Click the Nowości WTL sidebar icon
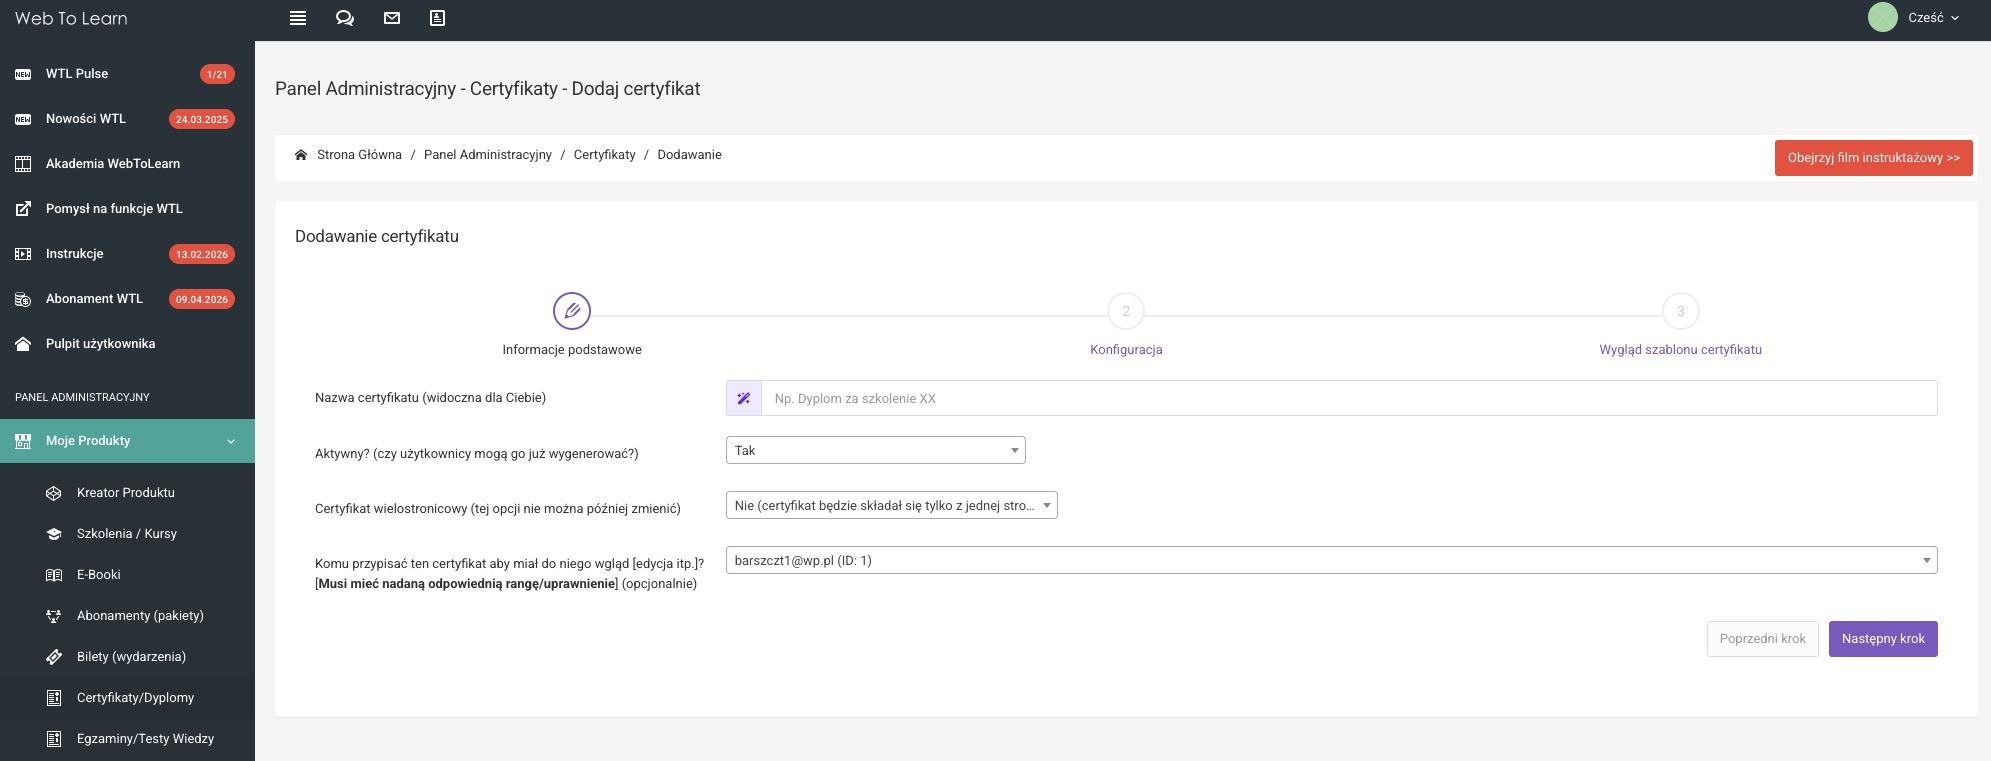This screenshot has width=1991, height=761. pos(23,119)
